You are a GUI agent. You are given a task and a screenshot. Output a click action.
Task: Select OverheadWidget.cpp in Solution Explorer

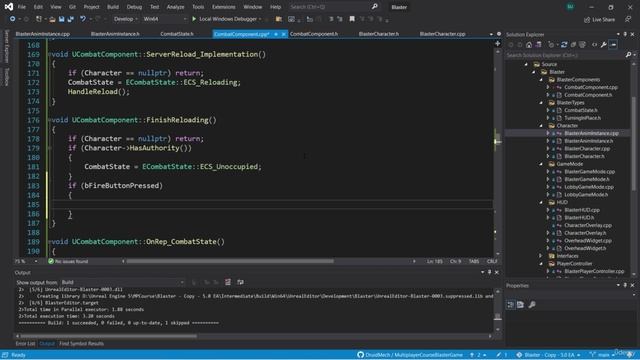pos(588,241)
